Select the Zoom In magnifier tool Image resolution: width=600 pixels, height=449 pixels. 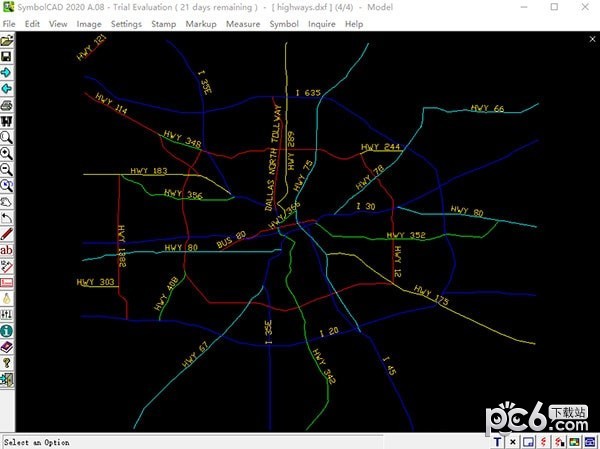(7, 153)
